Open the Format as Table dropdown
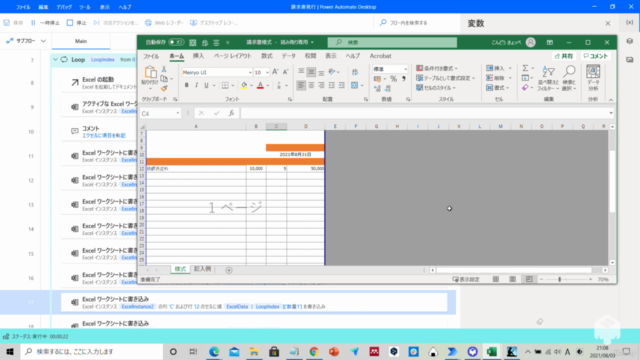The image size is (640, 360). [x=446, y=78]
